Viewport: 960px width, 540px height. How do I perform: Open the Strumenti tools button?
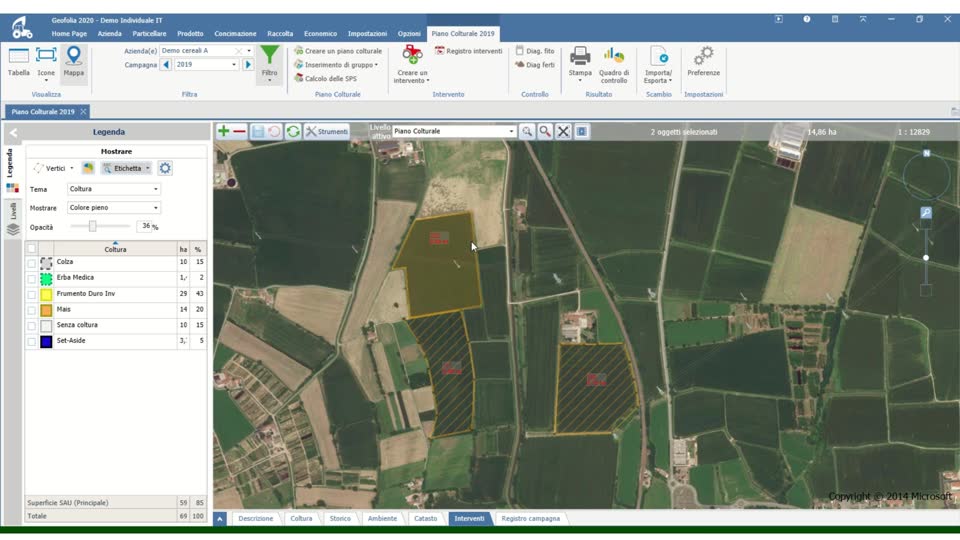pyautogui.click(x=327, y=131)
